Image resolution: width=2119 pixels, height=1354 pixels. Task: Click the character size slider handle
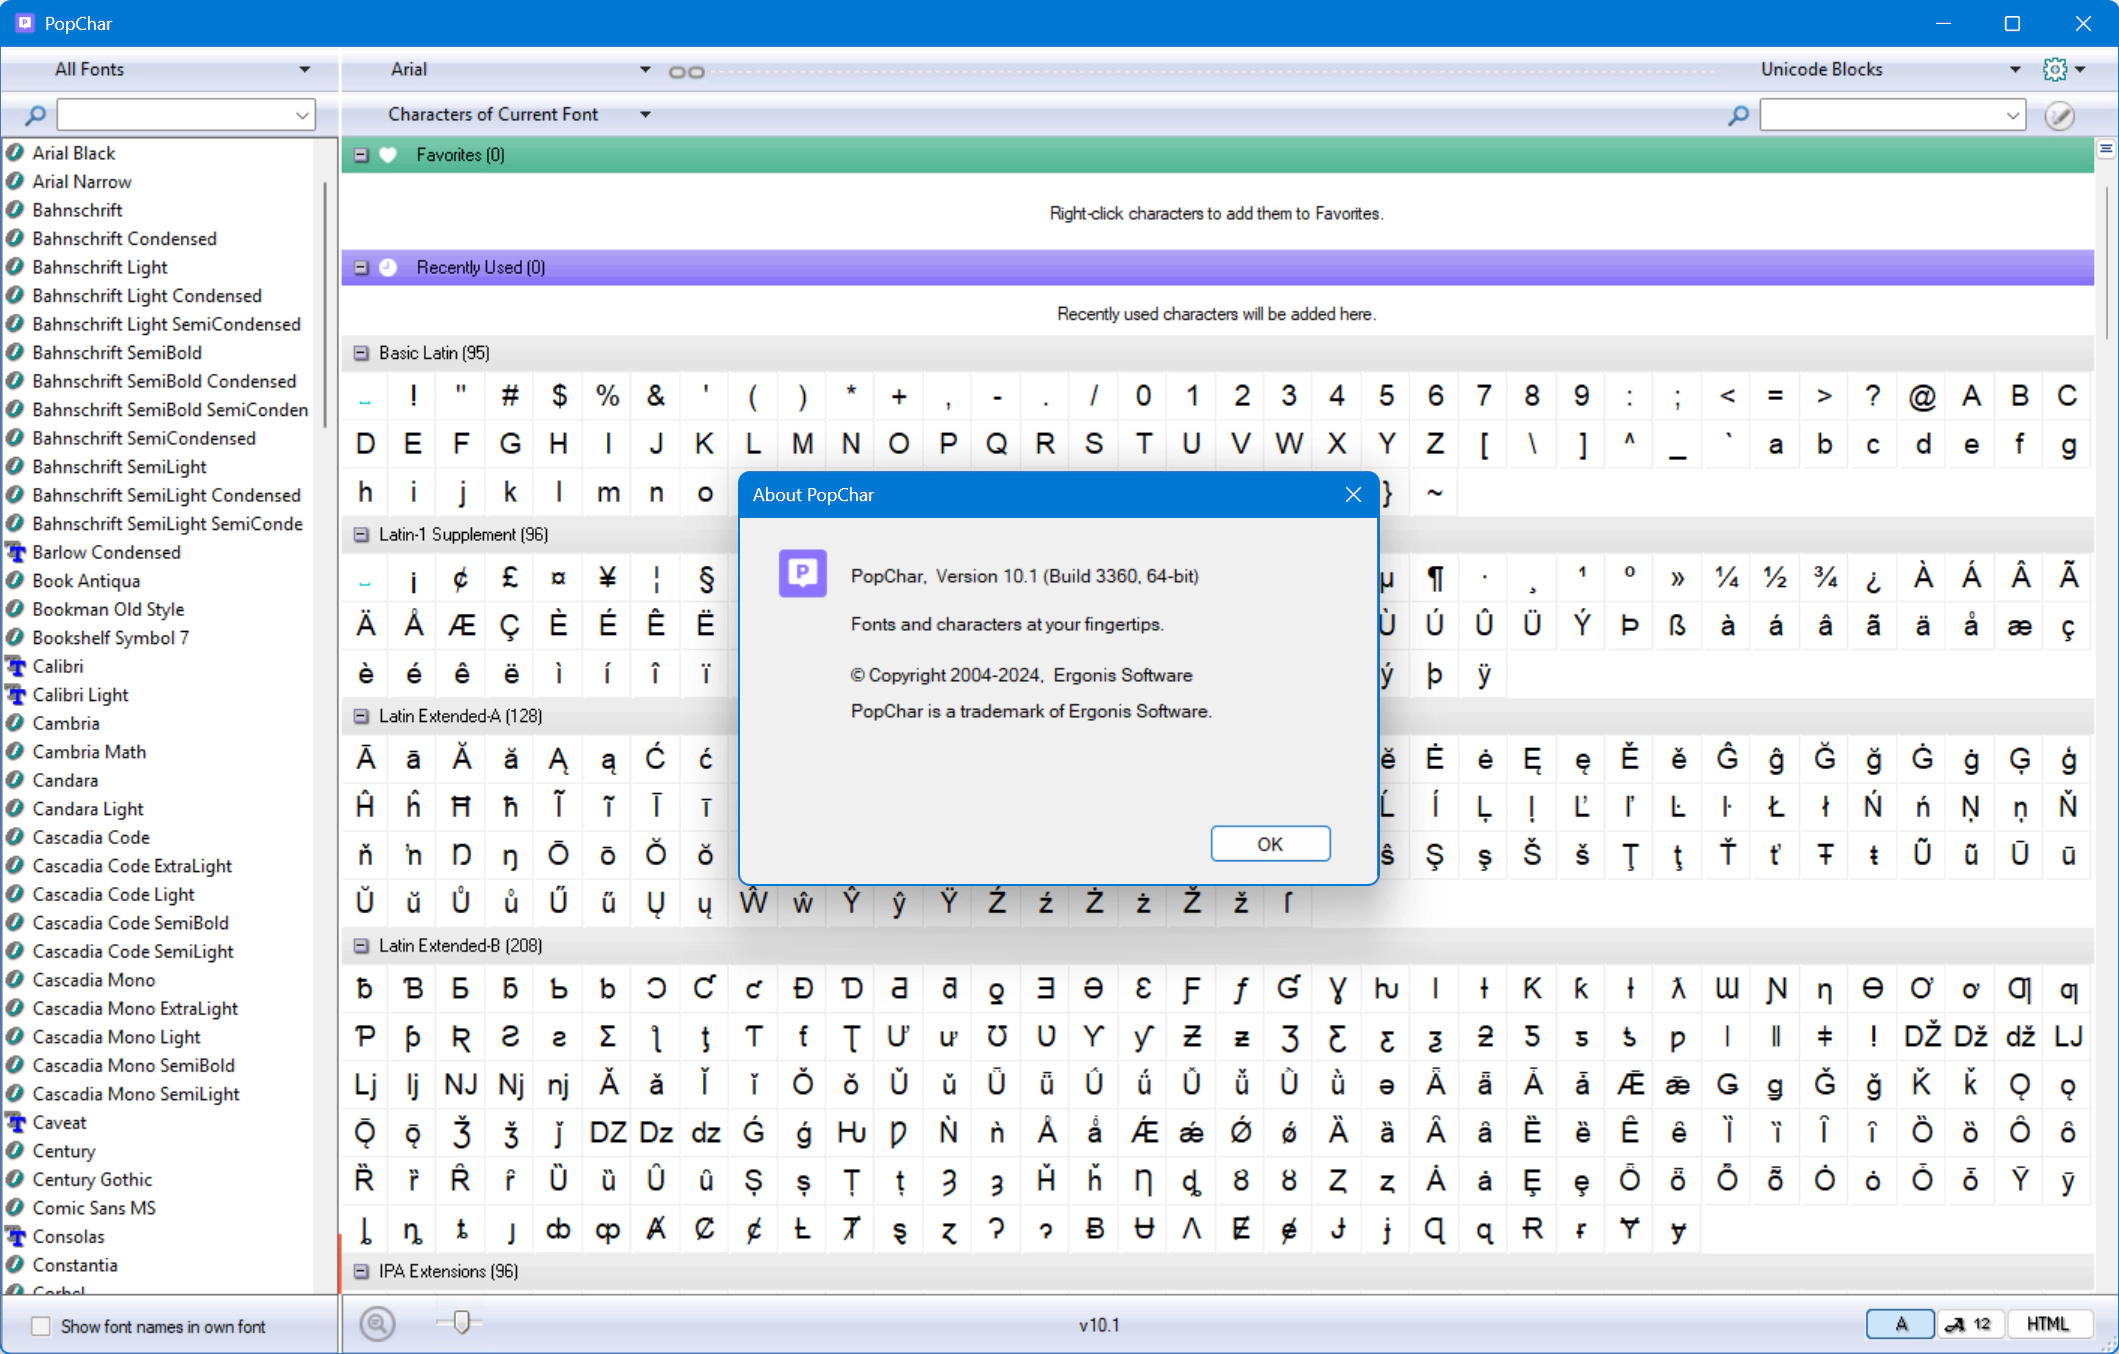click(461, 1322)
